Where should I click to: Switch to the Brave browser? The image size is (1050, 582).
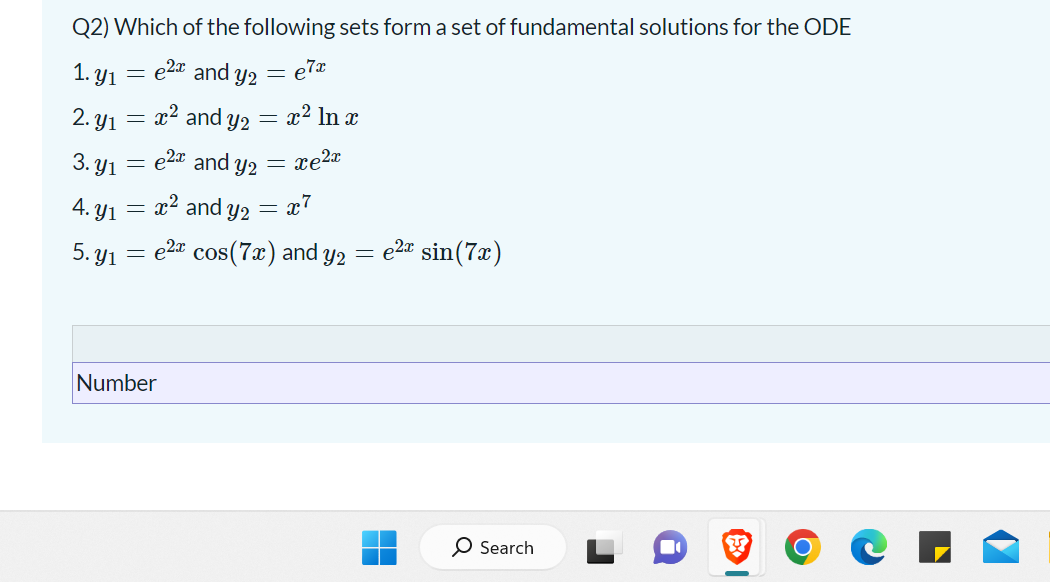tap(736, 545)
